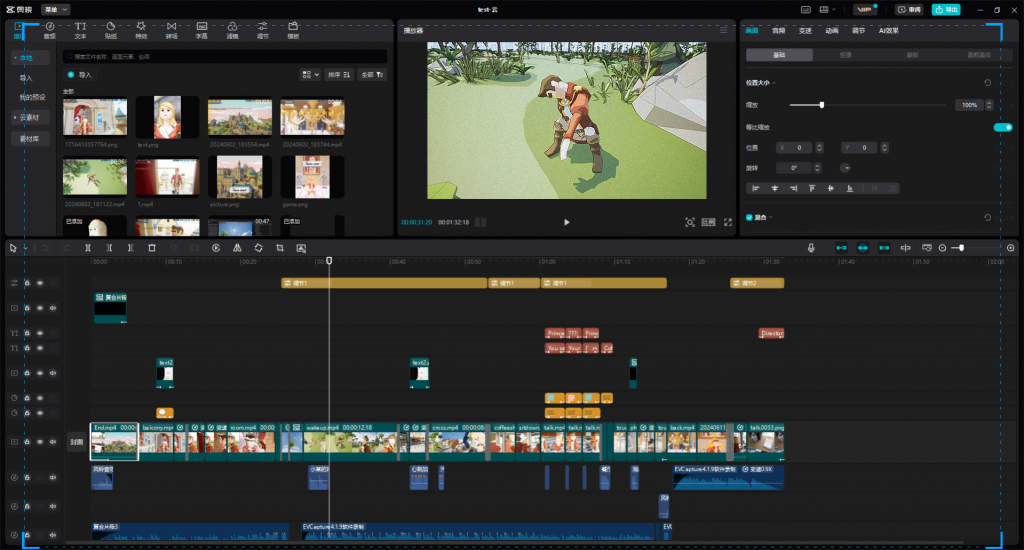Click the timeline zoom-in magnifier icon

click(1010, 248)
